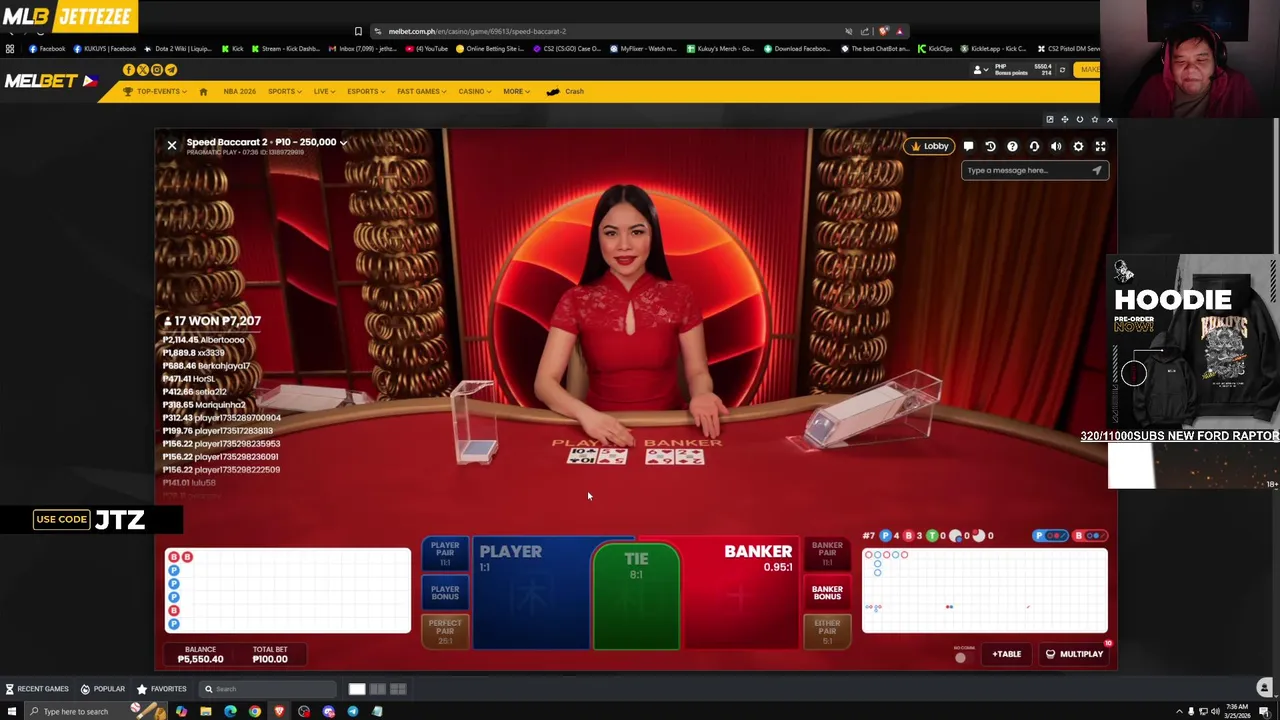Image resolution: width=1280 pixels, height=720 pixels.
Task: Open user account icon in header
Action: (978, 70)
